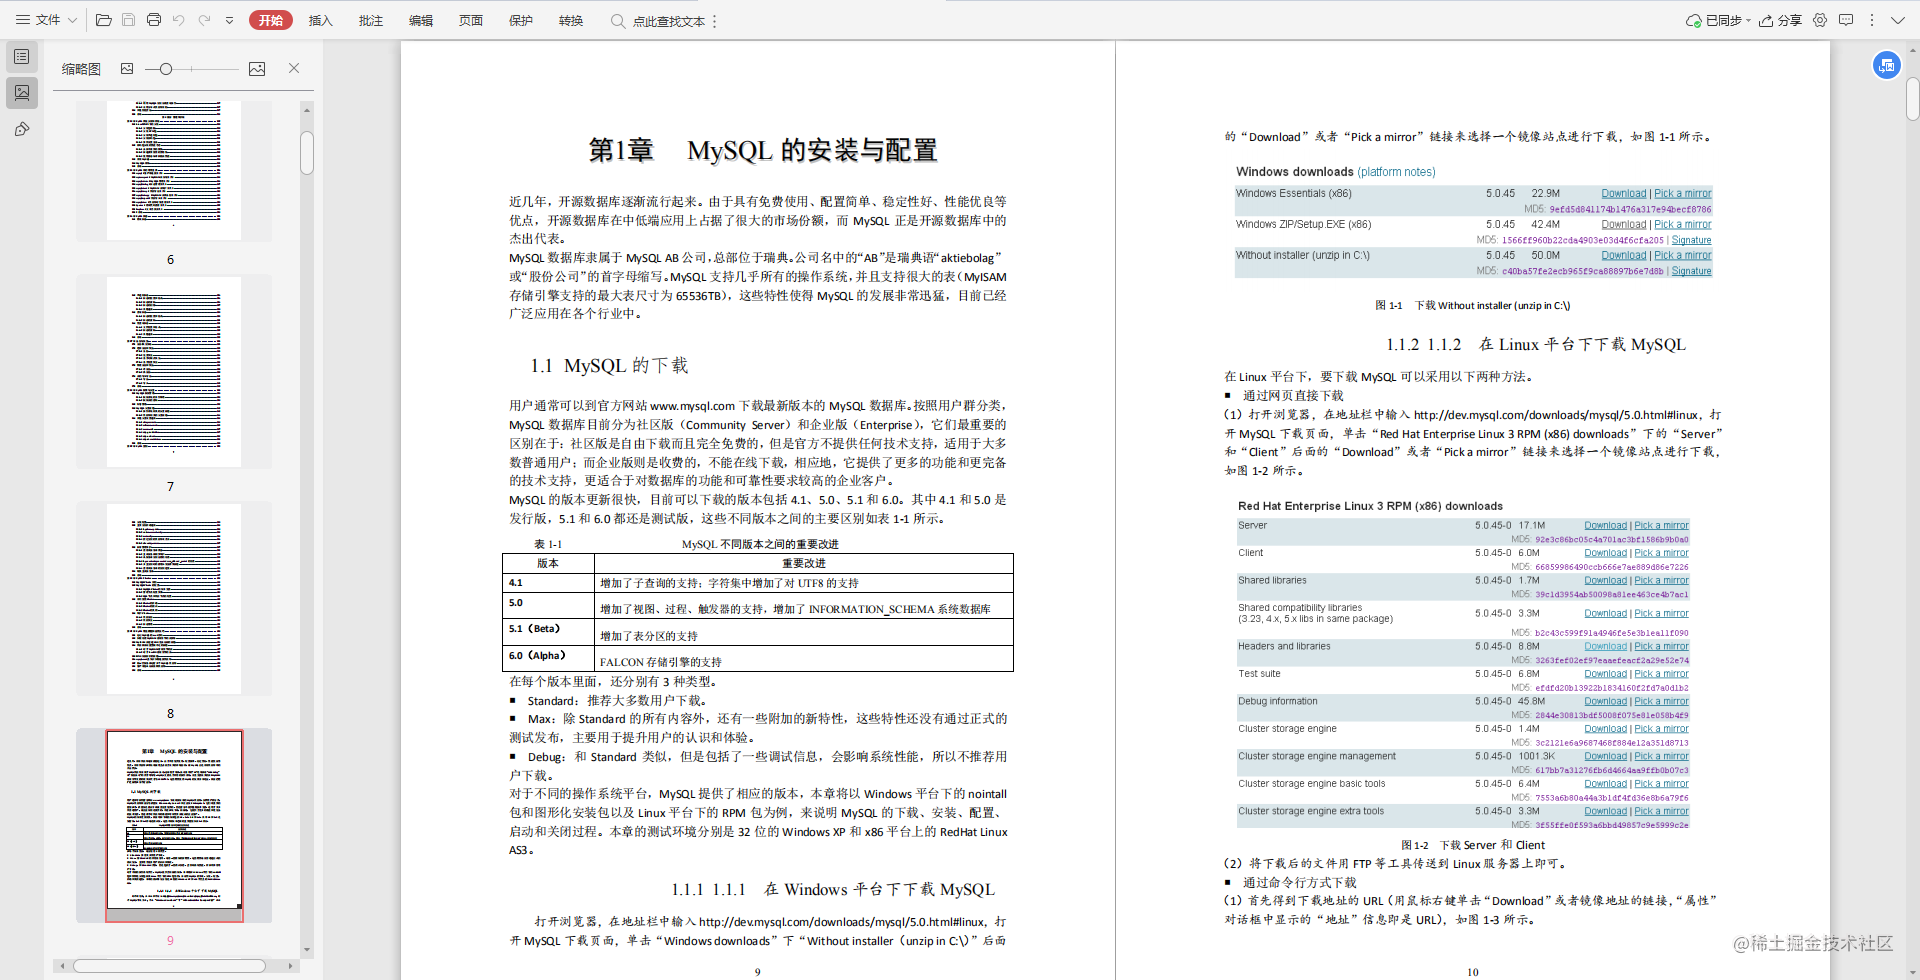Open the 文件 menu
The height and width of the screenshot is (980, 1920).
[x=46, y=20]
